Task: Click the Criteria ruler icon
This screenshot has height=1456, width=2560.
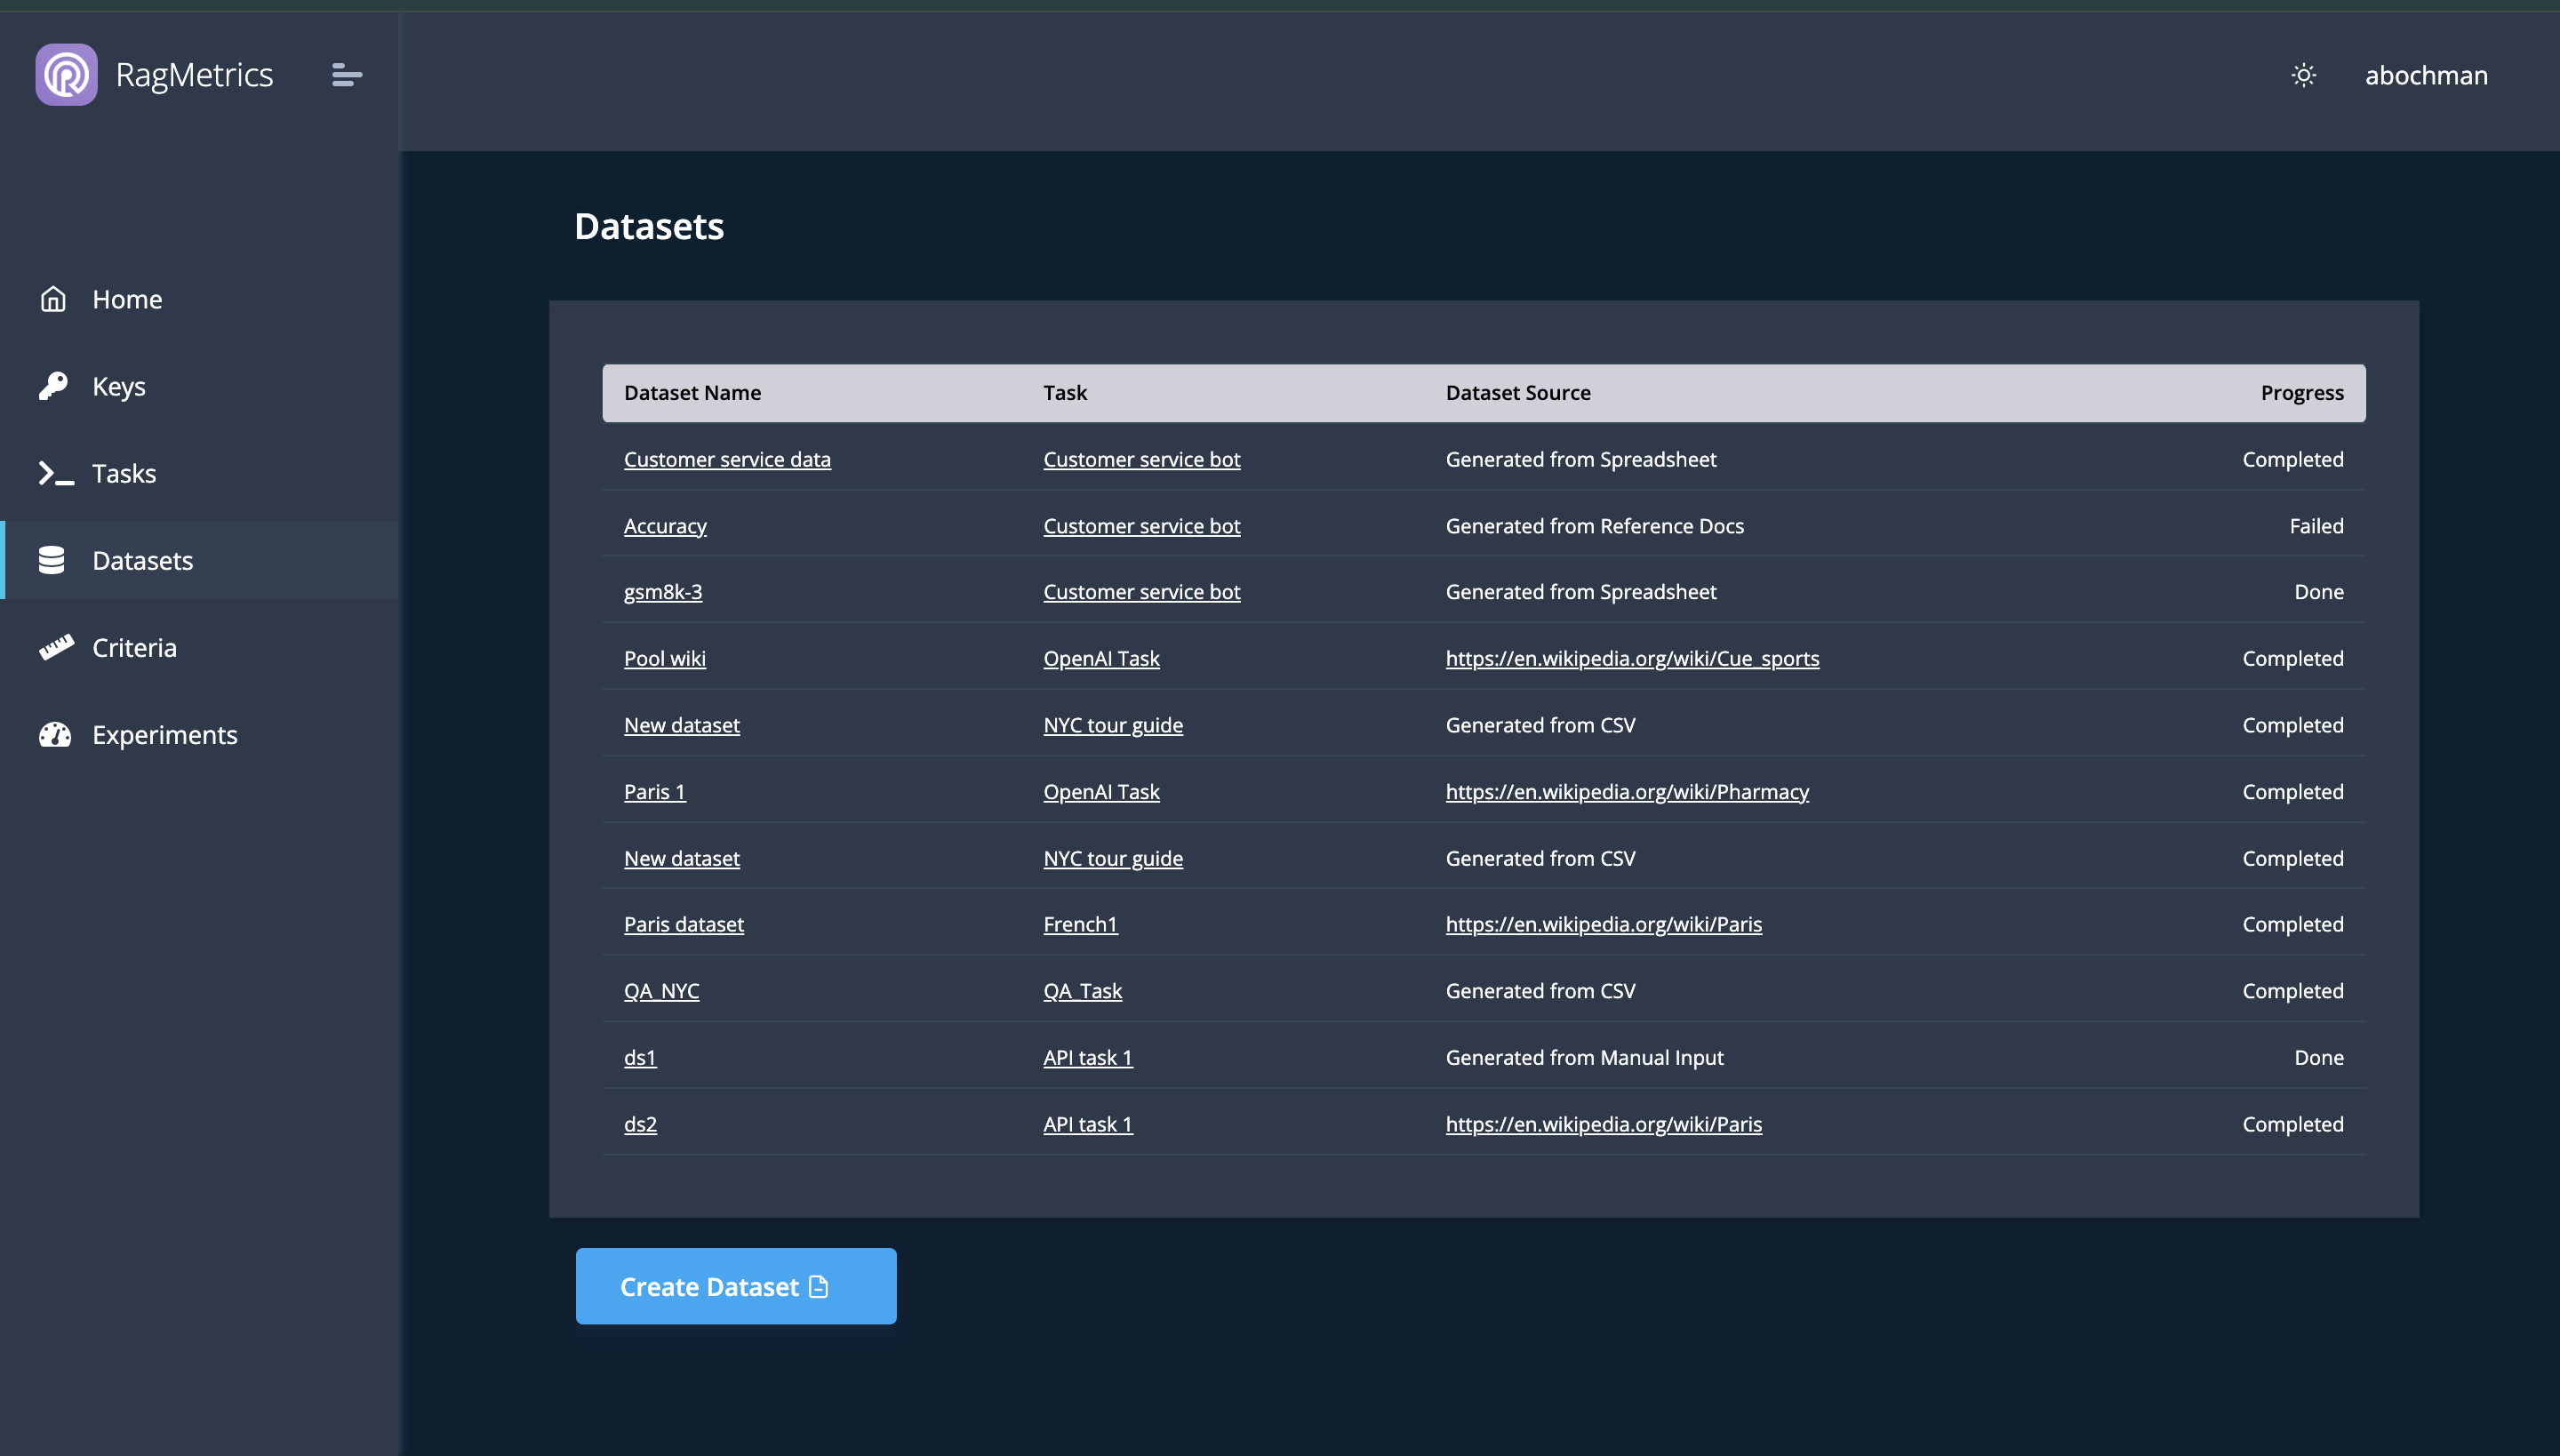Action: click(55, 647)
